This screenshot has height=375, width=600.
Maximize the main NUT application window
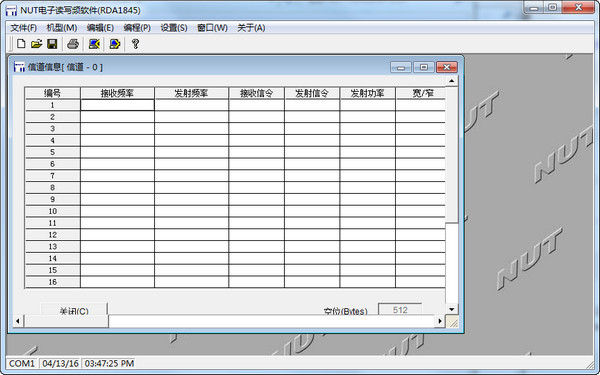(553, 7)
